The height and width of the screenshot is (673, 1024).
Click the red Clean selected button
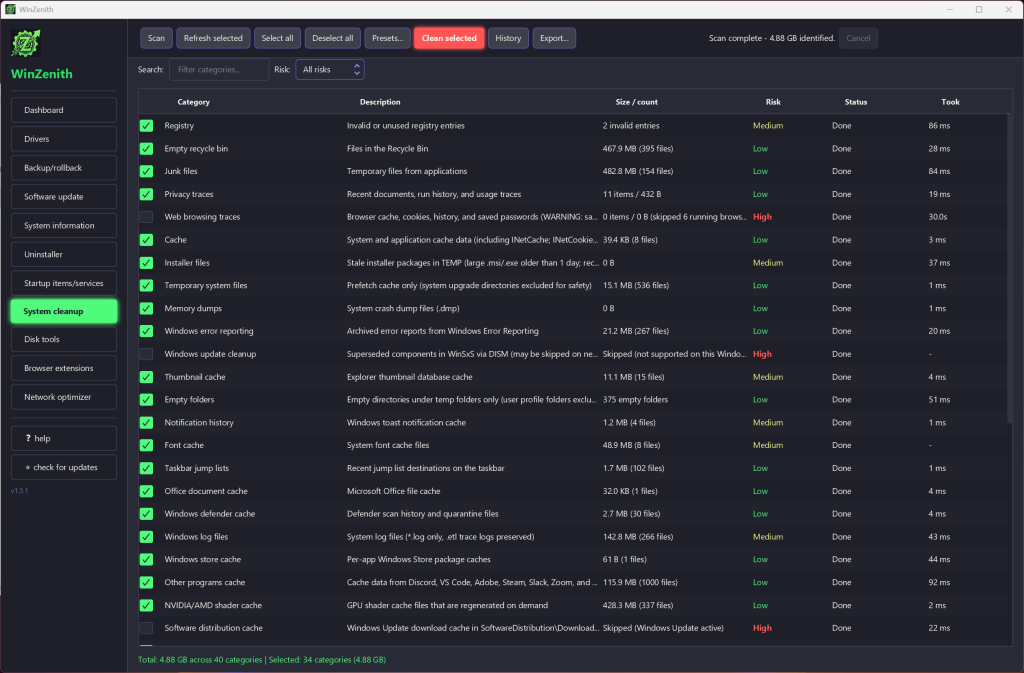449,38
